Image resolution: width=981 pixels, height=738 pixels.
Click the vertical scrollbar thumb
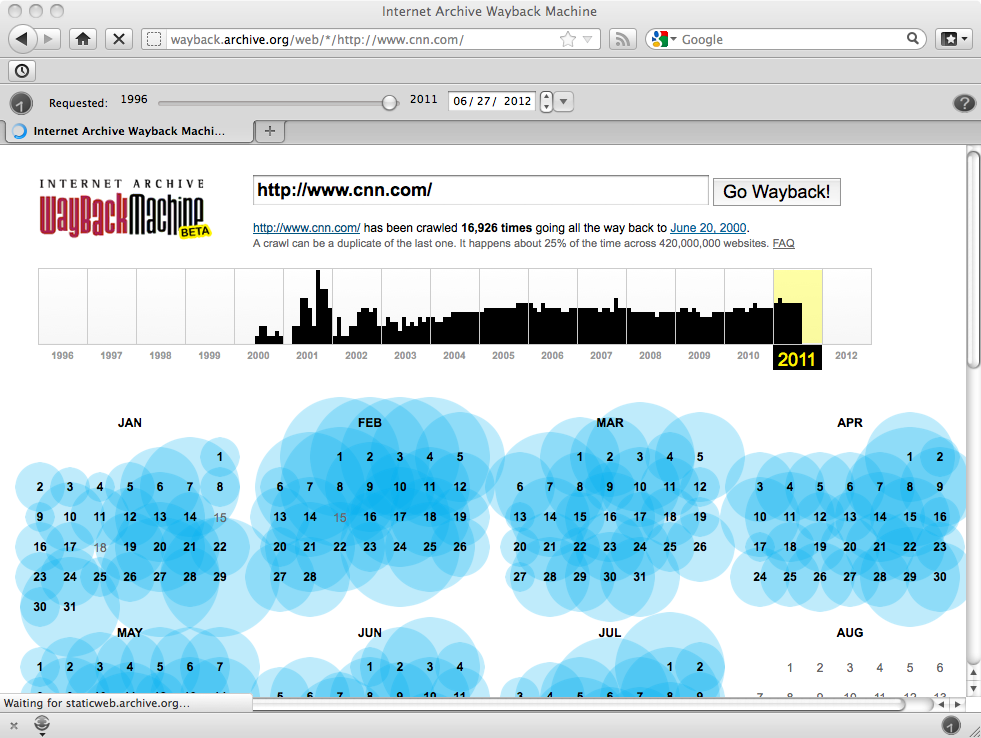click(x=973, y=260)
